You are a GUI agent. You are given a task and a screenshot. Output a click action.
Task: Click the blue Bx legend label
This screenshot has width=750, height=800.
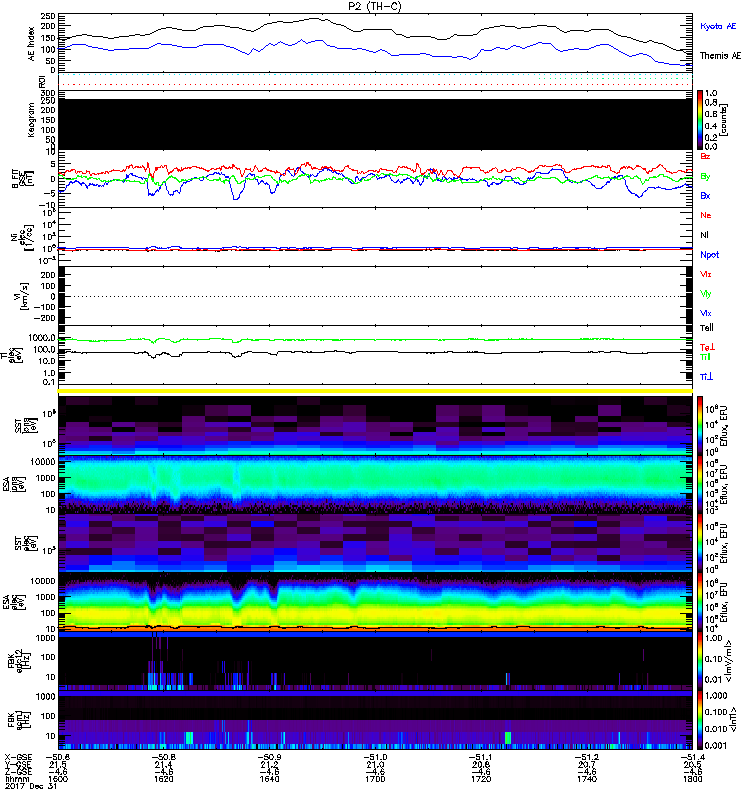click(706, 196)
